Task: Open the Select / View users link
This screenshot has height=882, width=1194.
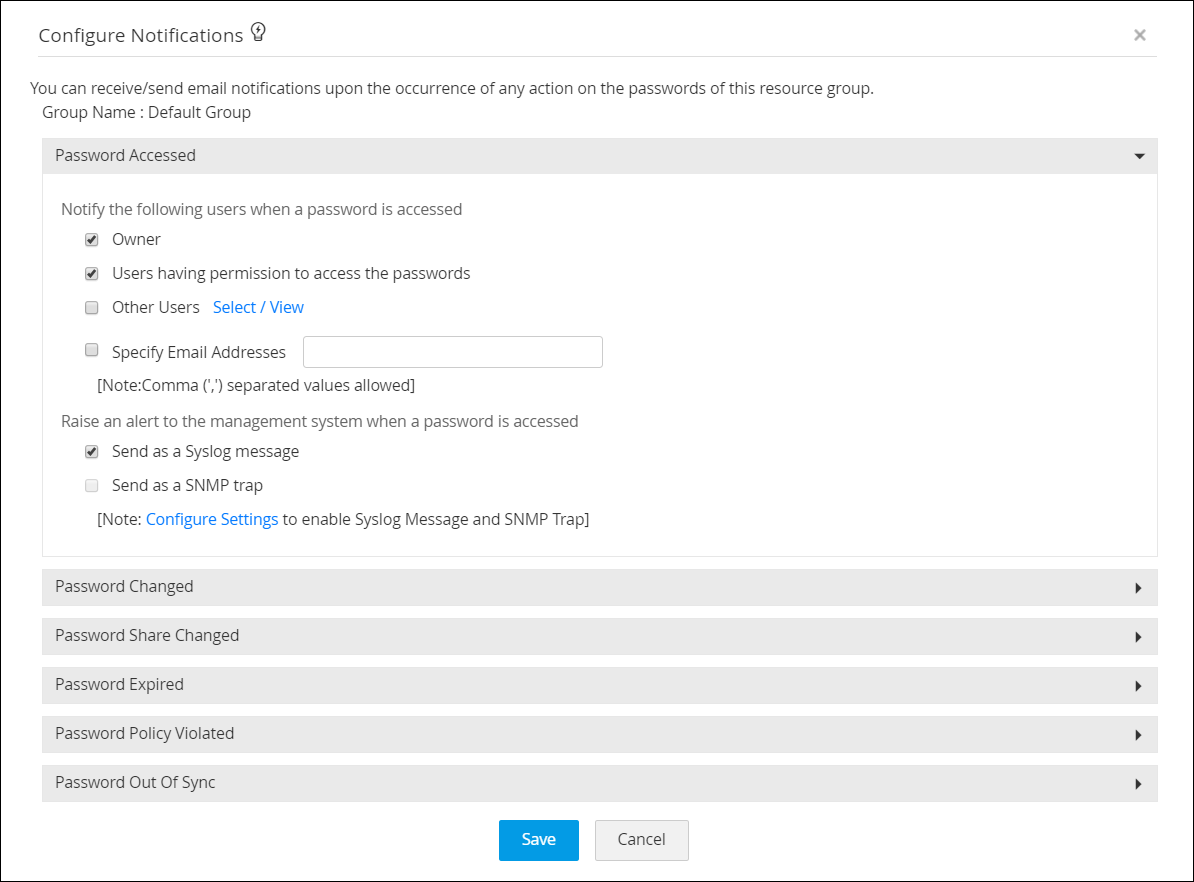Action: [258, 307]
